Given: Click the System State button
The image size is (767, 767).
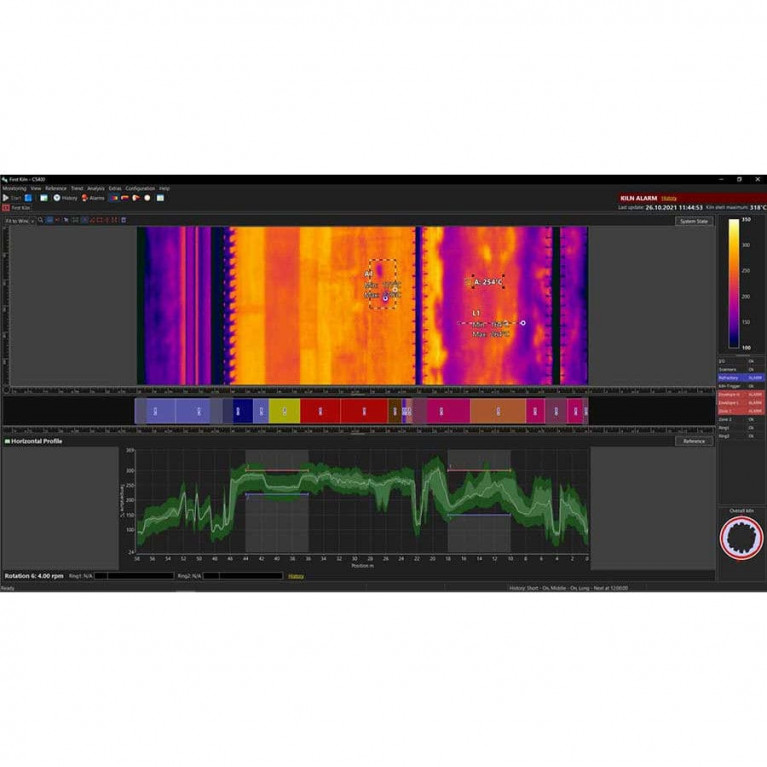Looking at the screenshot, I should (x=694, y=221).
